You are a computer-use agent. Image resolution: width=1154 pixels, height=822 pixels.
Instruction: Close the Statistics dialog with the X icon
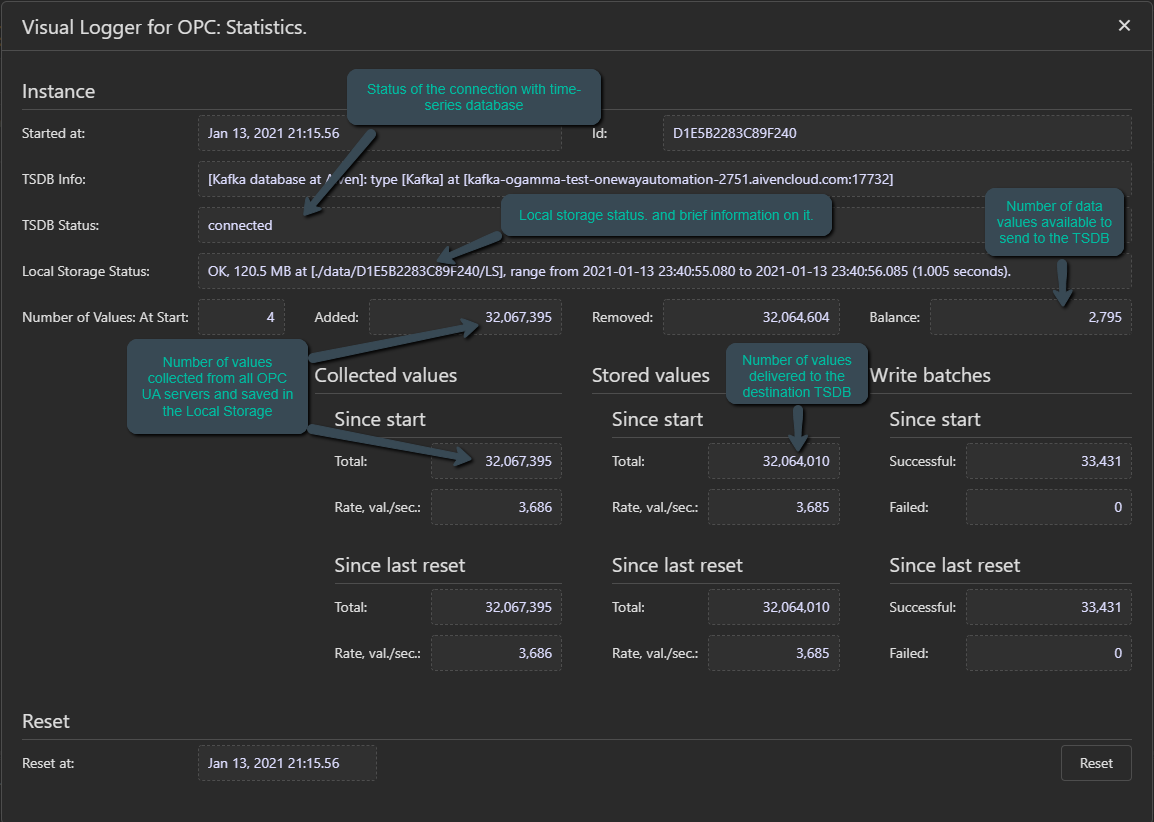(1124, 26)
